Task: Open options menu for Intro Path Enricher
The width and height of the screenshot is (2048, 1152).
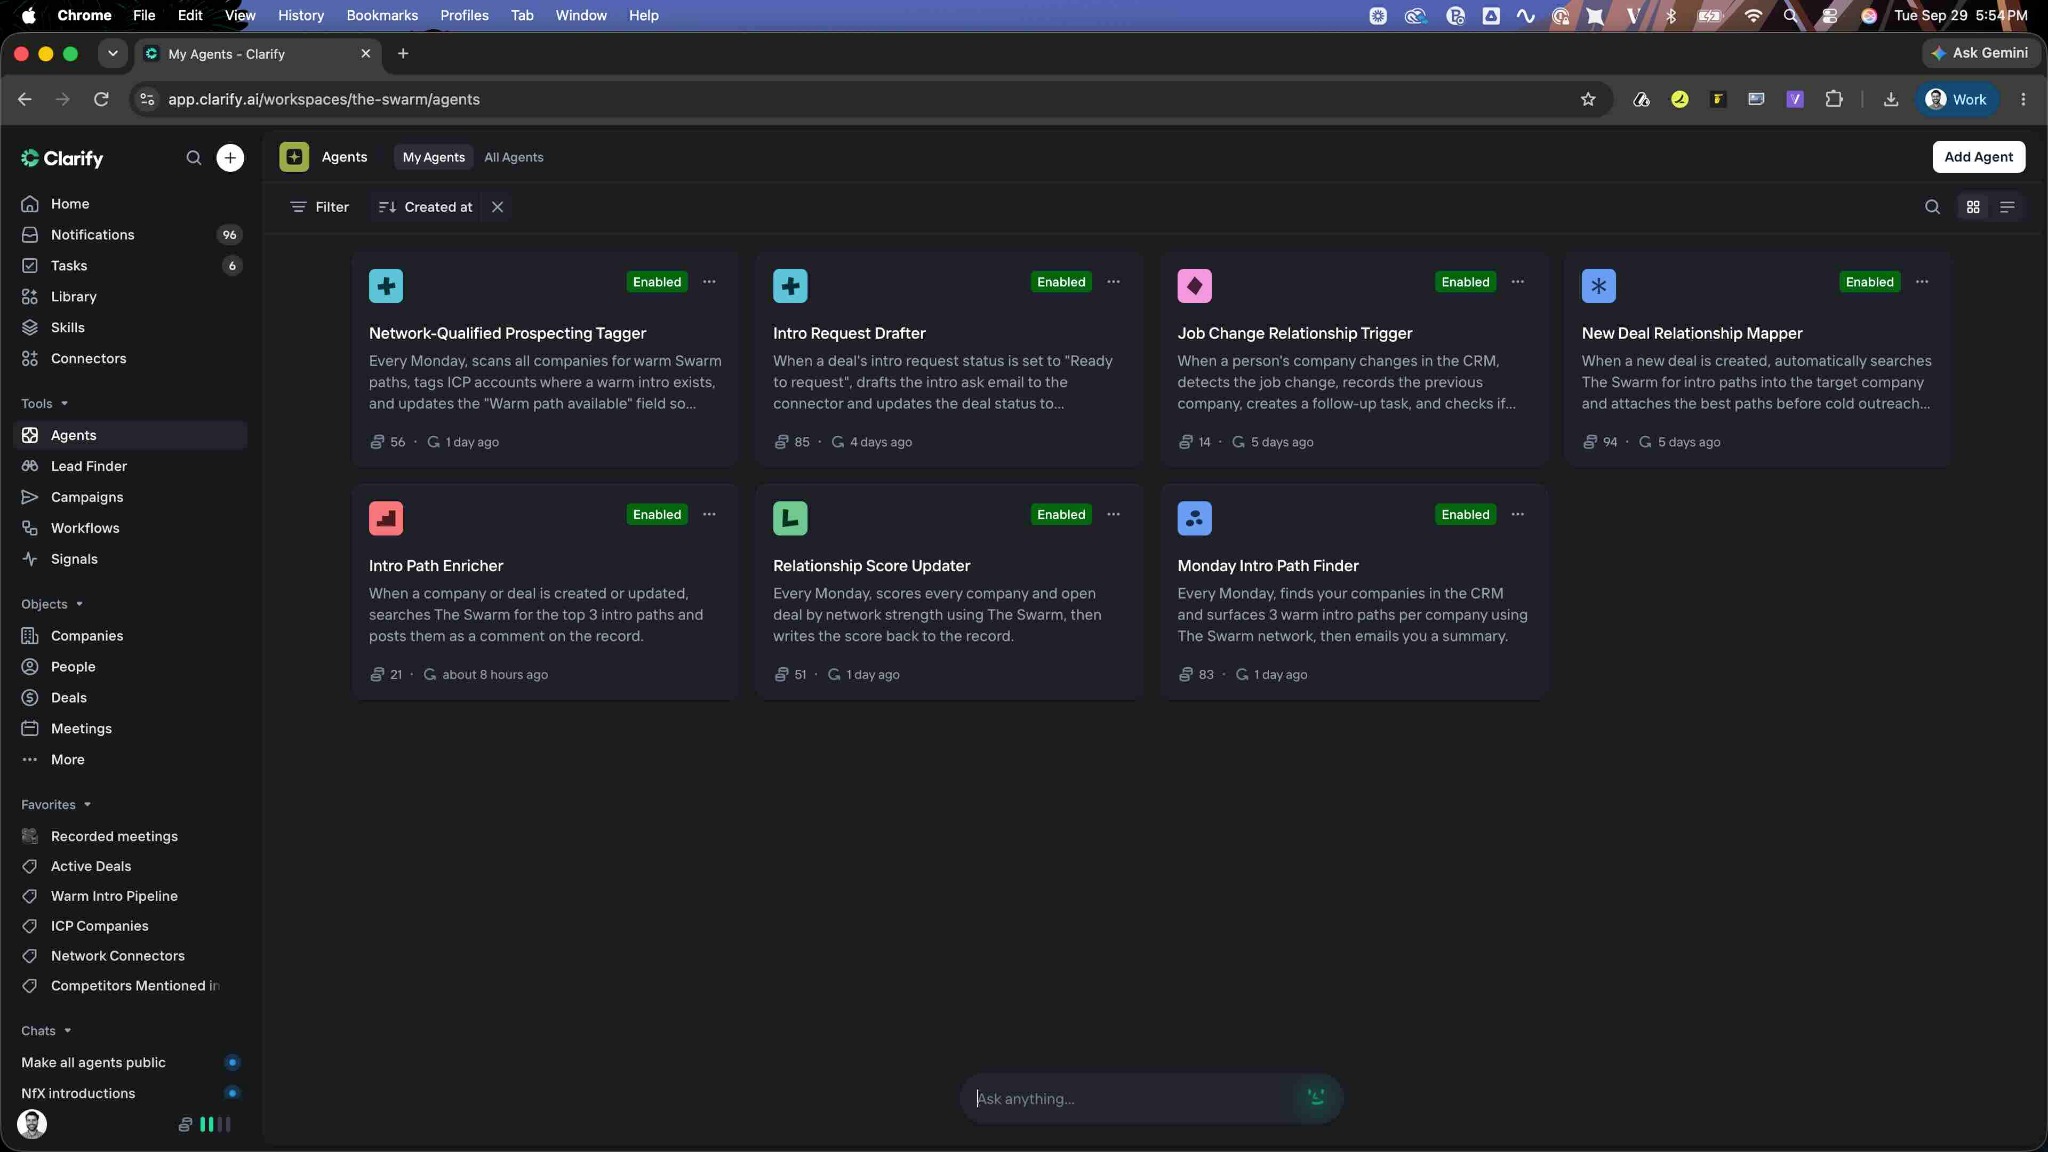Action: tap(709, 514)
